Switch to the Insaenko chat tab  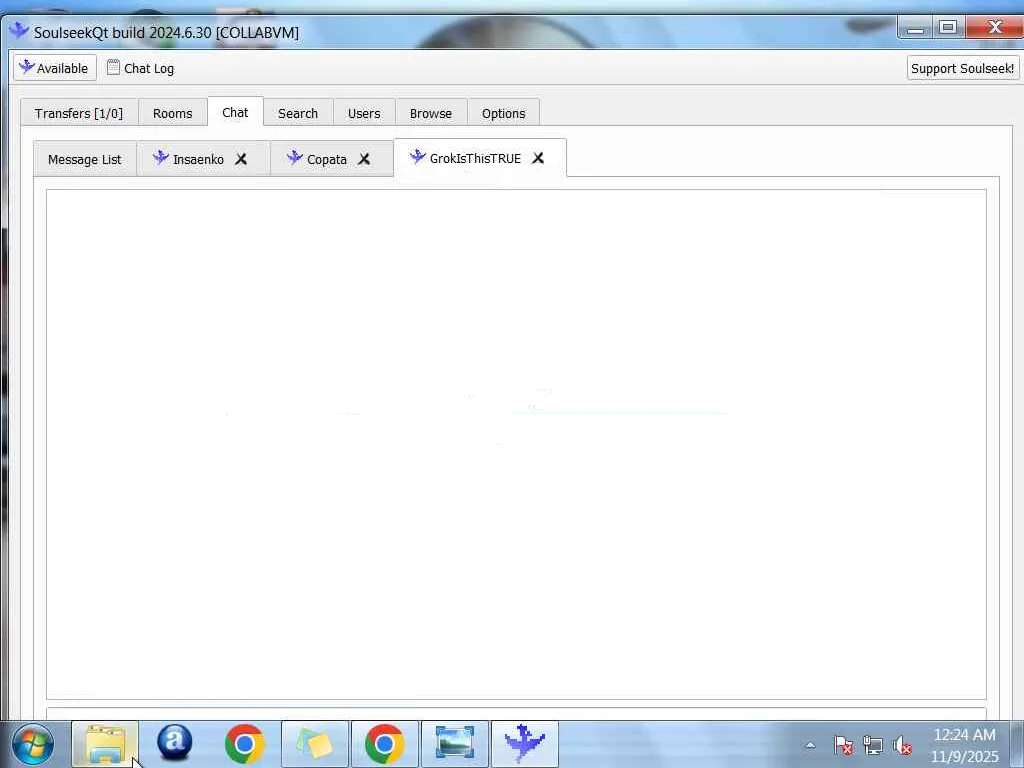[x=199, y=159]
